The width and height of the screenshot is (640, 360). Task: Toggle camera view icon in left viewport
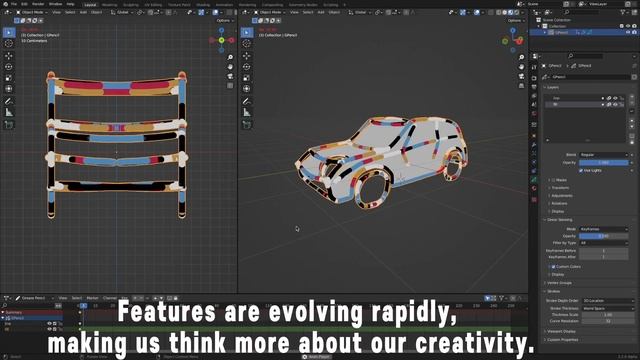click(x=230, y=76)
